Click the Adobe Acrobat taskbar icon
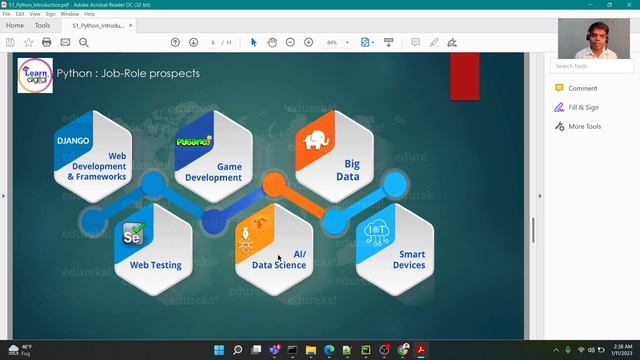Image resolution: width=640 pixels, height=360 pixels. point(421,350)
